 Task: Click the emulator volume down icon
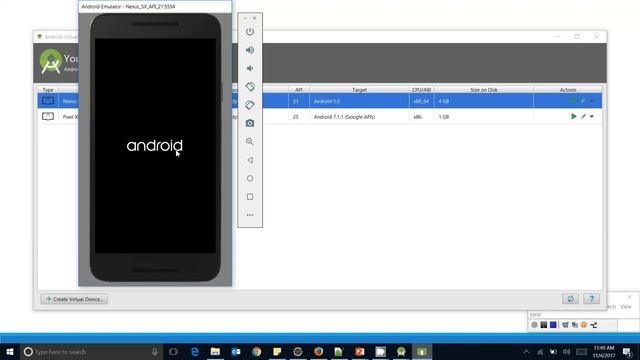pos(250,68)
